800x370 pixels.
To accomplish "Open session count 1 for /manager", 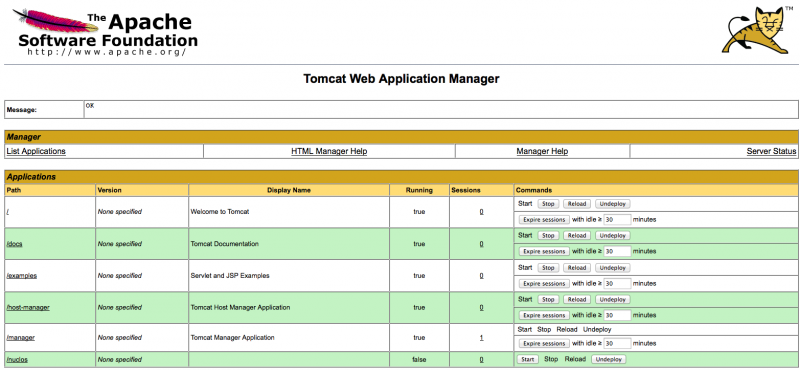I will 481,338.
